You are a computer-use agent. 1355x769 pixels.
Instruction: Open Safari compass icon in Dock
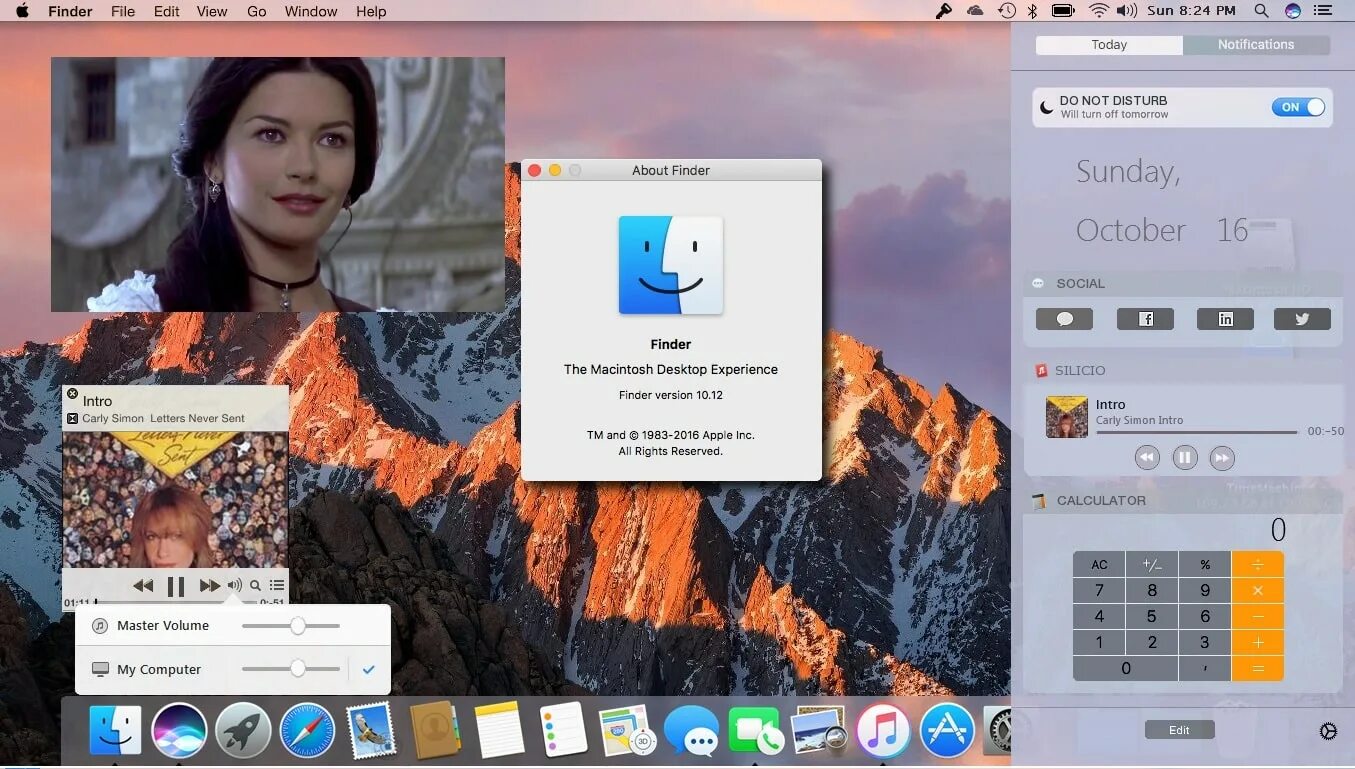click(306, 729)
